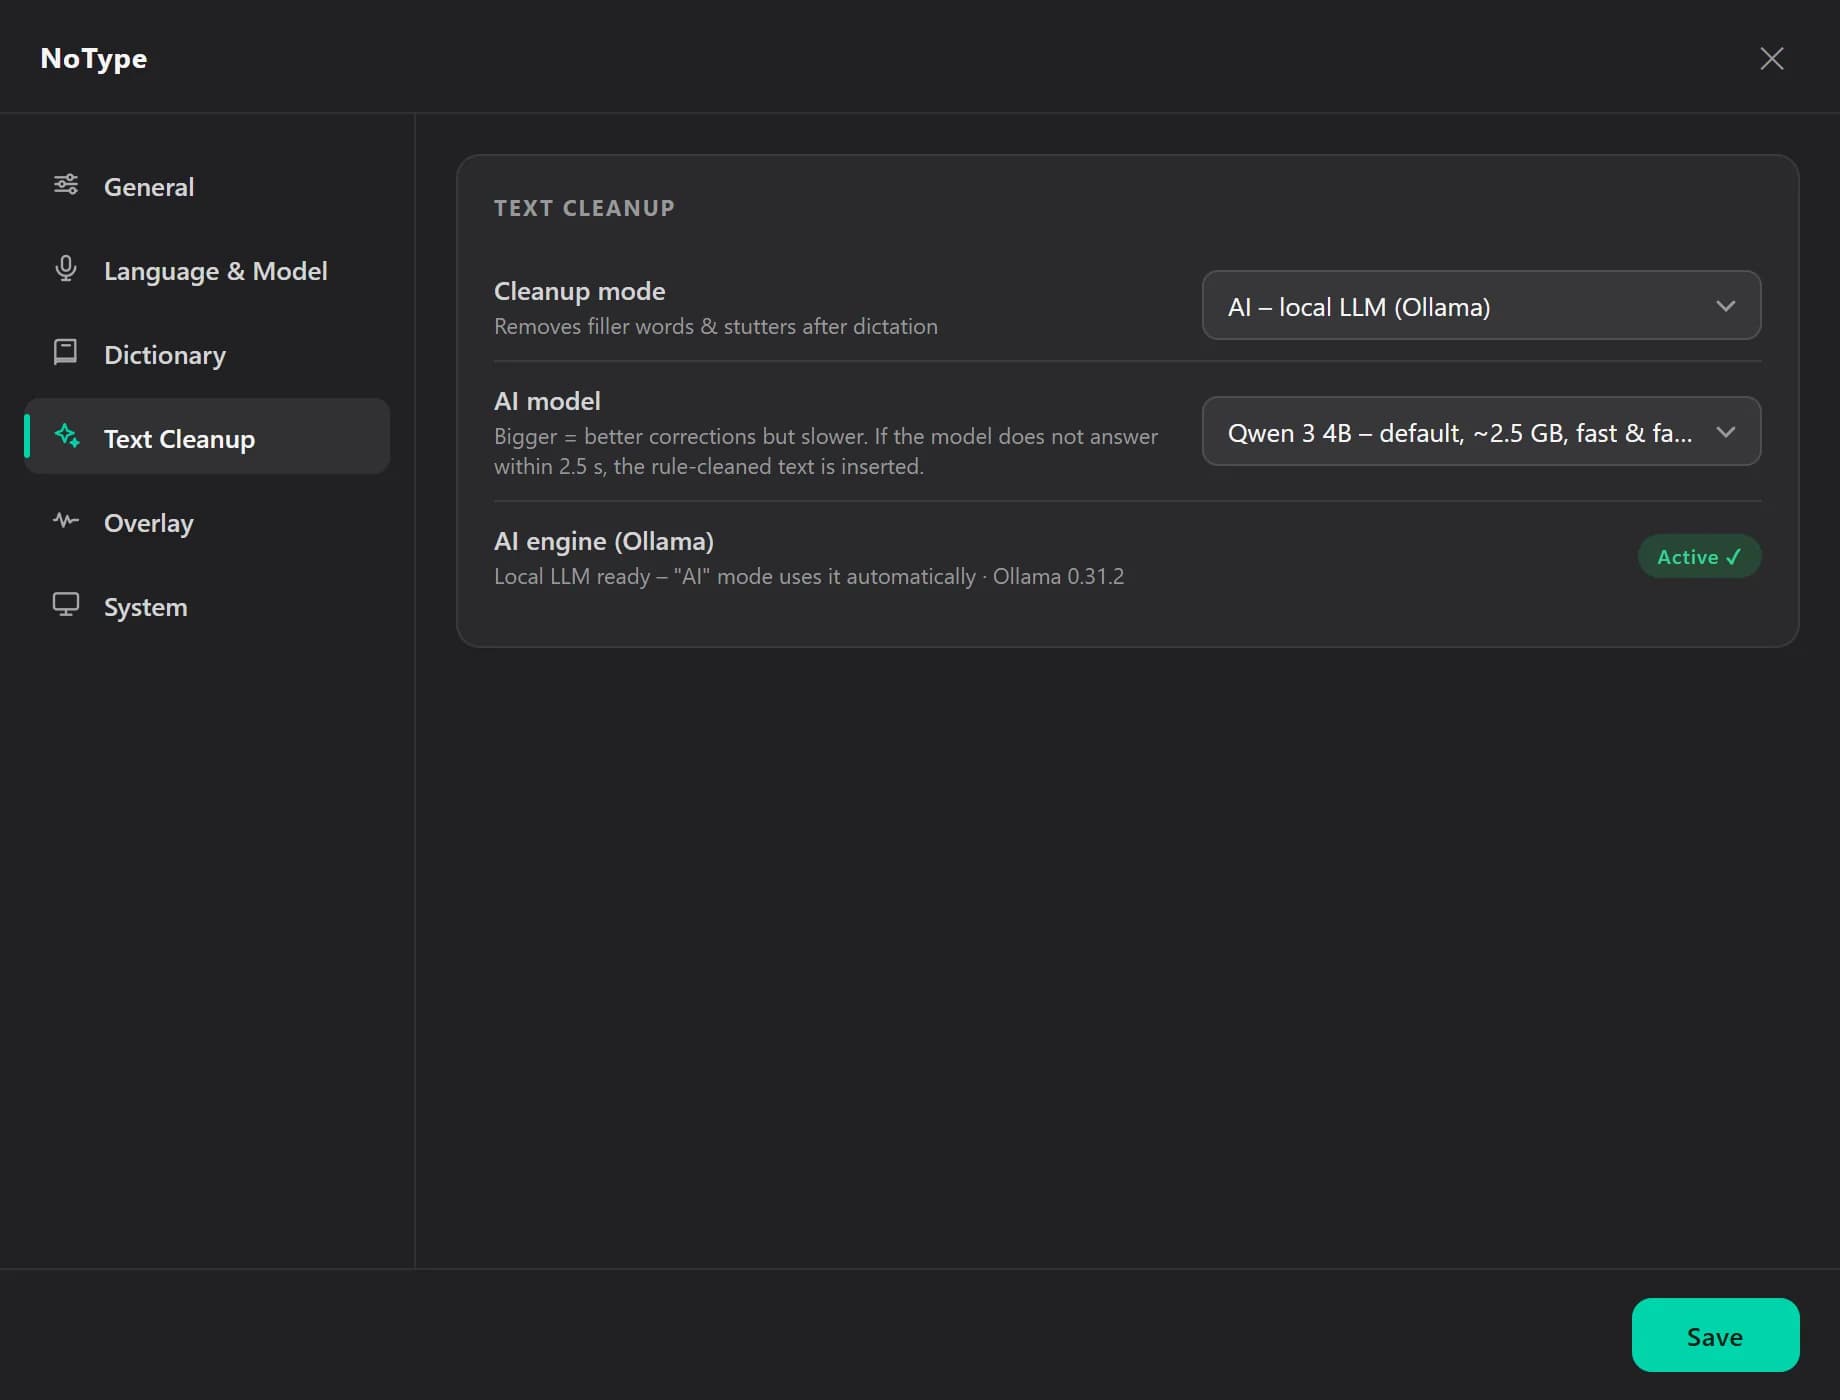Click the General sliders icon
The height and width of the screenshot is (1400, 1840).
(66, 185)
